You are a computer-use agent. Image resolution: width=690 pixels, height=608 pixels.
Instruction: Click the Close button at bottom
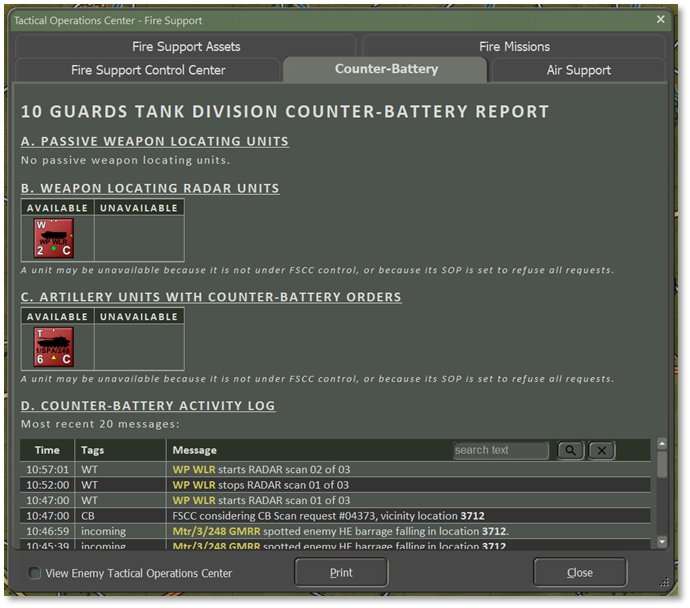tap(580, 573)
